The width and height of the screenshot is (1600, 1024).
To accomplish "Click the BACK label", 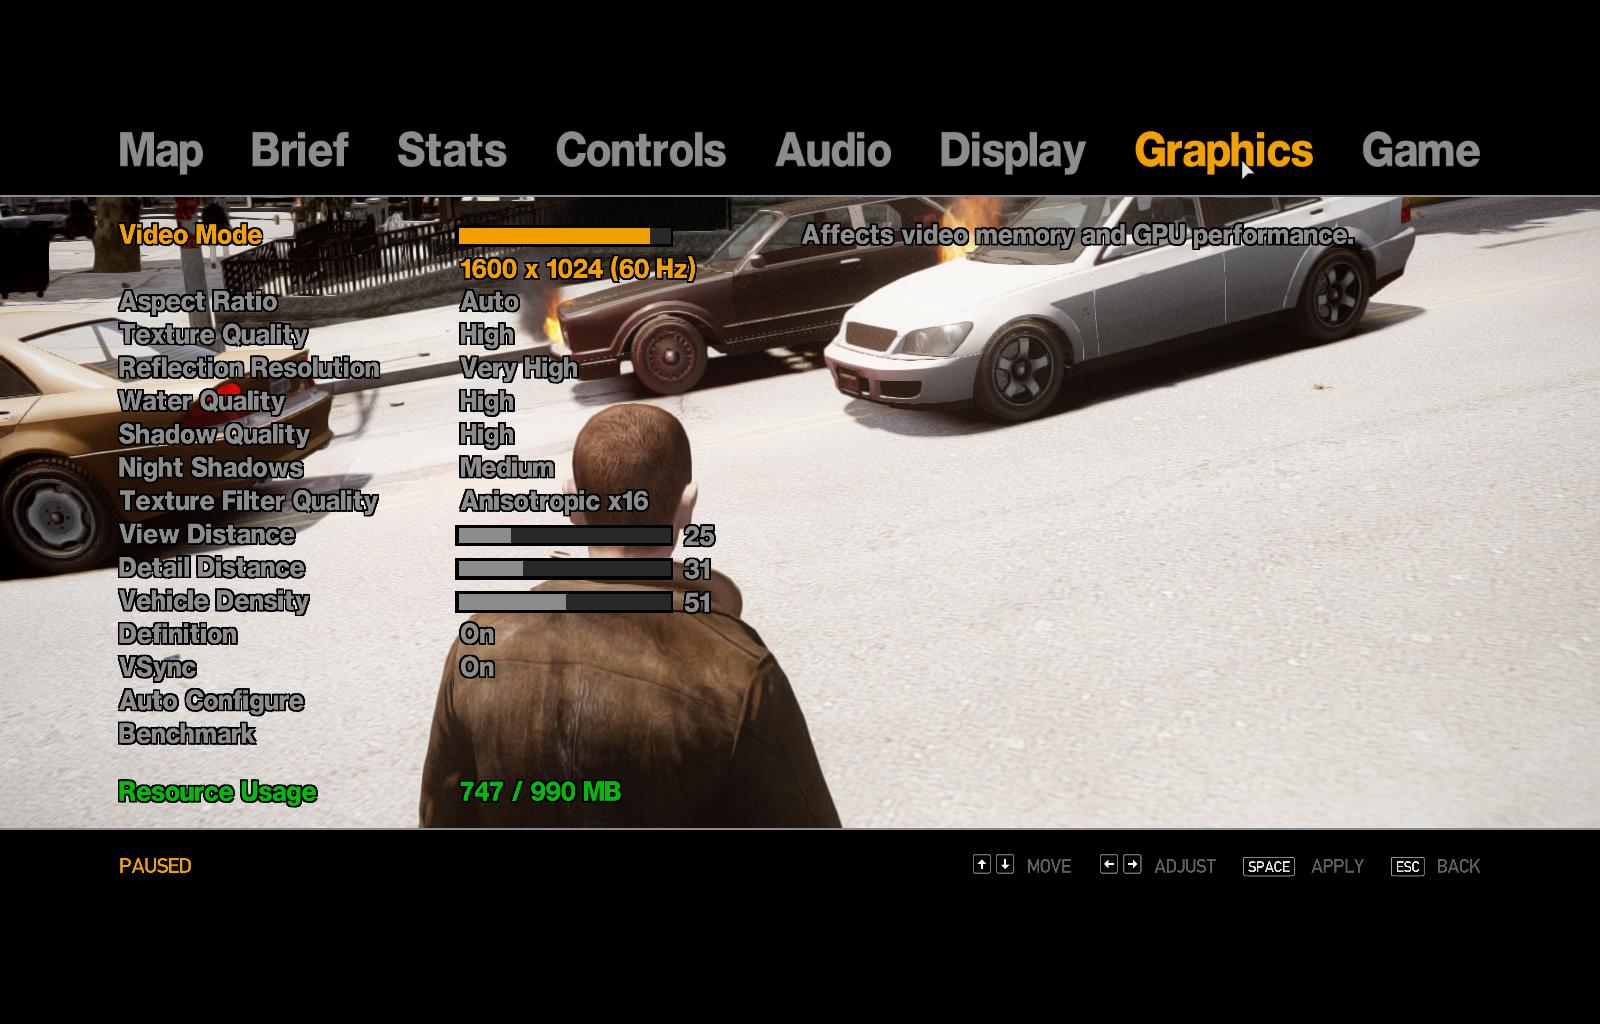I will point(1458,866).
